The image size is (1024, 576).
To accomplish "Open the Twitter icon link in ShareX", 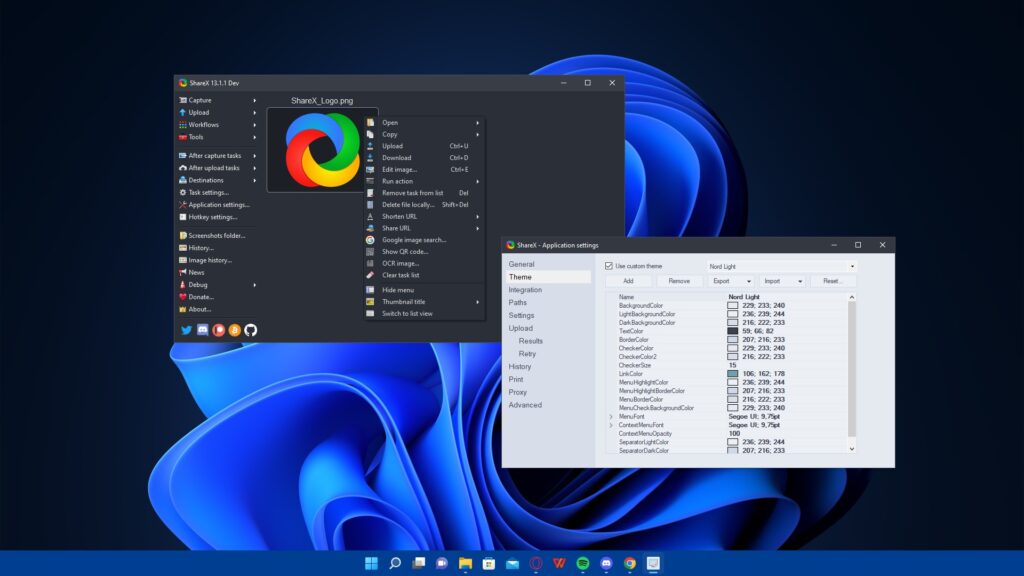I will (x=186, y=330).
